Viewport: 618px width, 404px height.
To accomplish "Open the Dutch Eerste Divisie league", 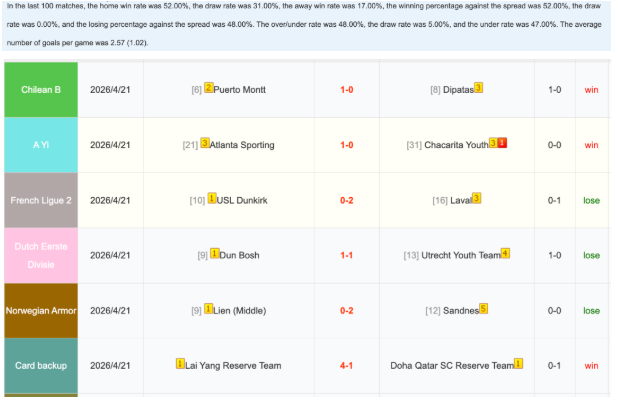I will [41, 255].
